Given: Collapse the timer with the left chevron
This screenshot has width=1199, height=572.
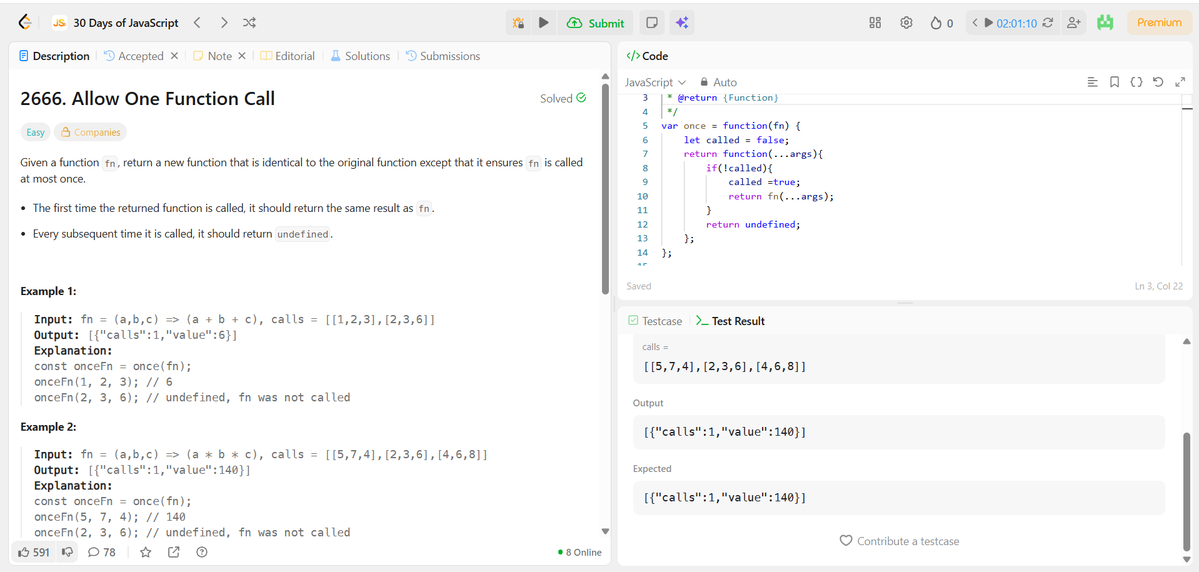Looking at the screenshot, I should click(974, 23).
